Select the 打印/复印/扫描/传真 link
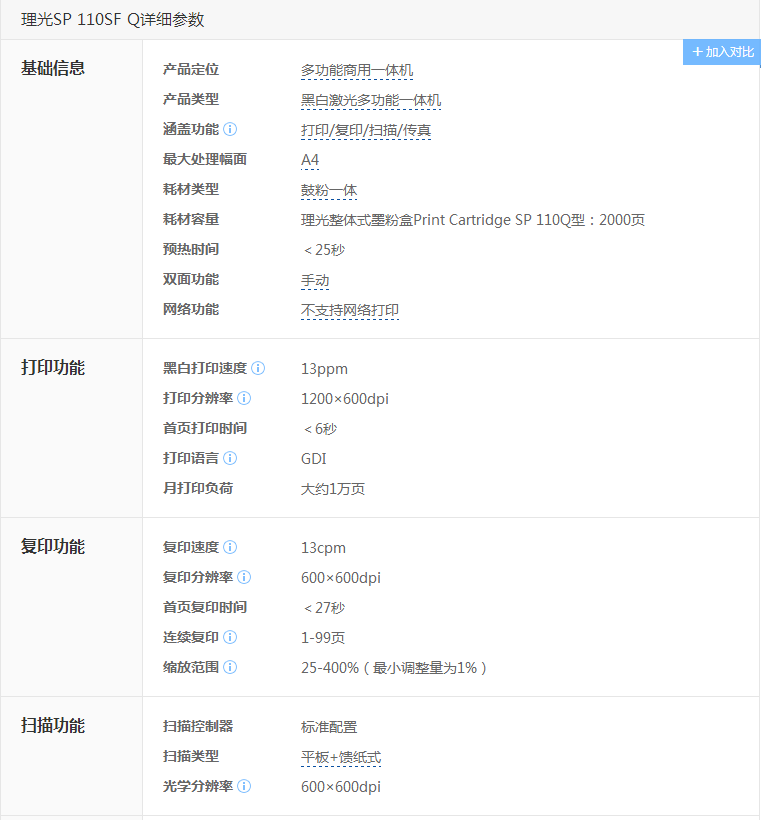The height and width of the screenshot is (820, 761). (366, 131)
